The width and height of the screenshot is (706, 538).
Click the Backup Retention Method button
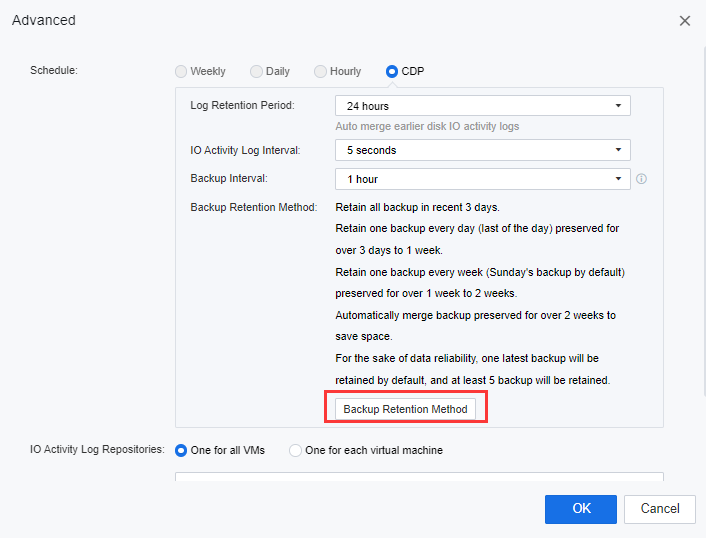405,409
